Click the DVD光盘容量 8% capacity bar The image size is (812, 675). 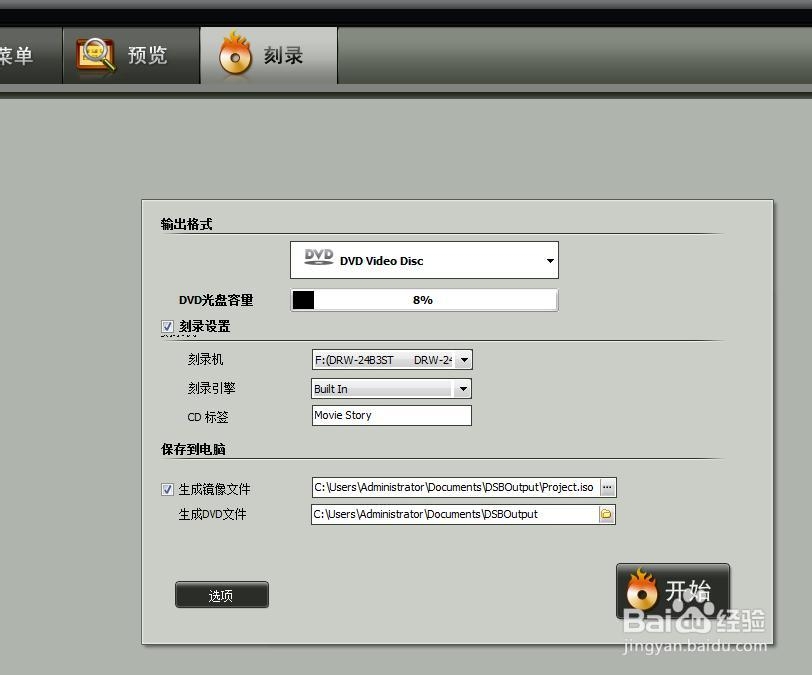[423, 299]
